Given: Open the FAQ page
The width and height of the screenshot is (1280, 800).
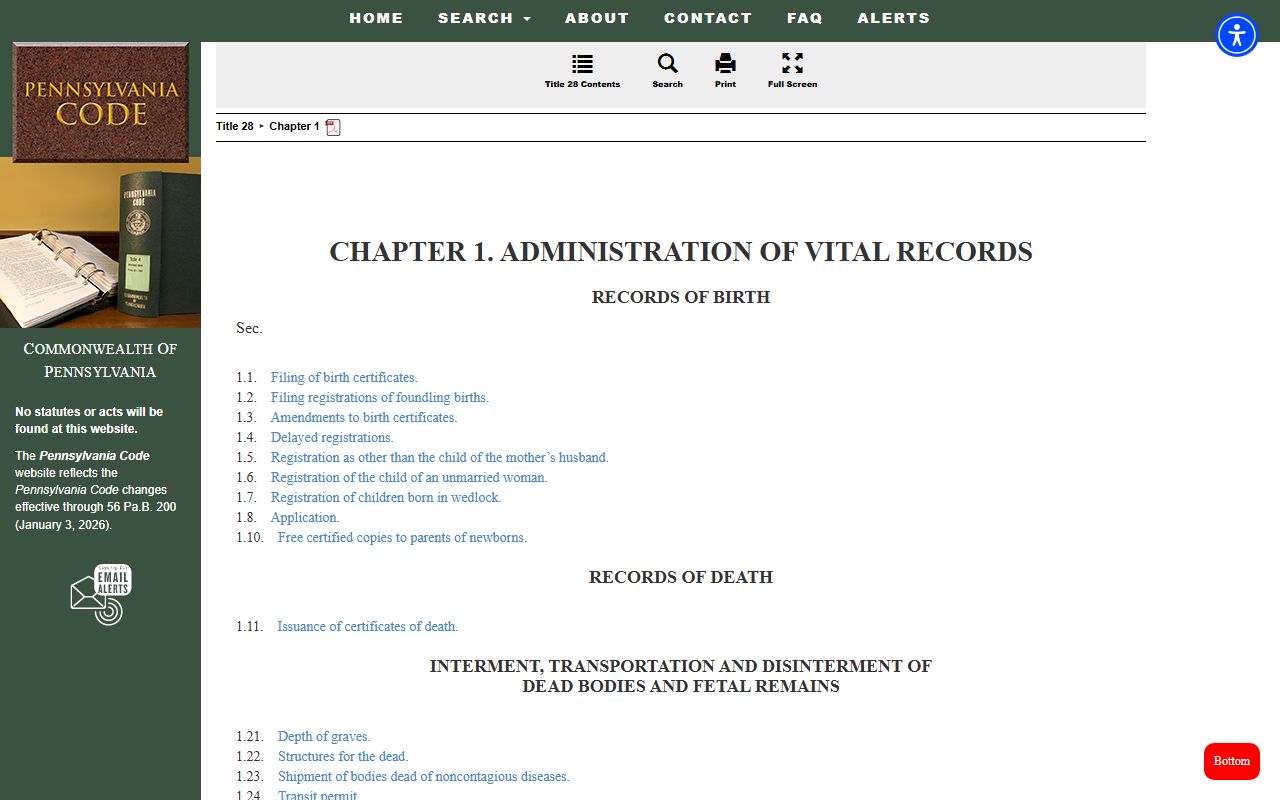Looking at the screenshot, I should (805, 18).
